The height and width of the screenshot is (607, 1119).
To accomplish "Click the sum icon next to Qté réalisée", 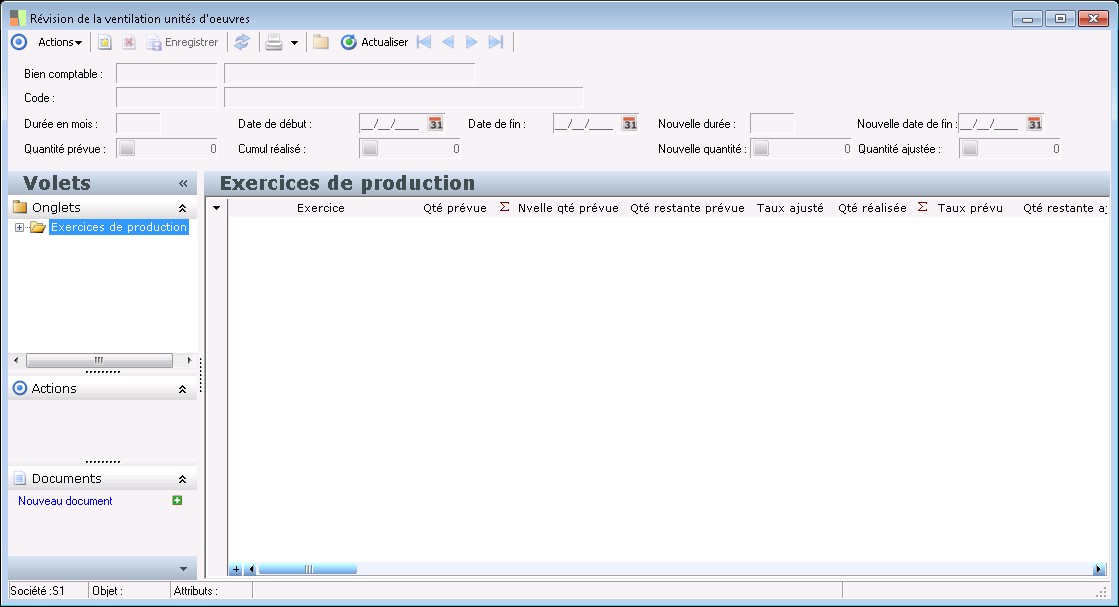I will pyautogui.click(x=922, y=207).
